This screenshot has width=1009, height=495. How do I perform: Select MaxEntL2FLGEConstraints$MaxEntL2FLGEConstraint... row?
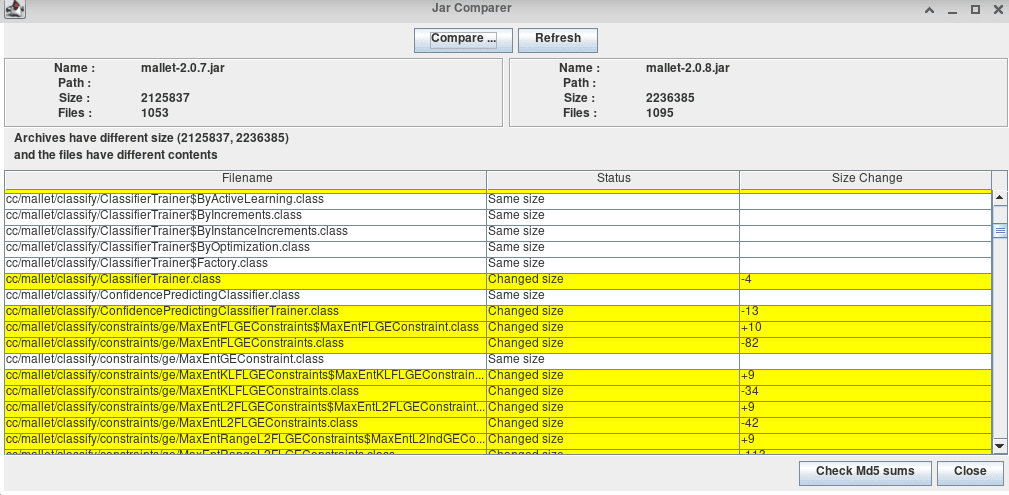tap(498, 407)
